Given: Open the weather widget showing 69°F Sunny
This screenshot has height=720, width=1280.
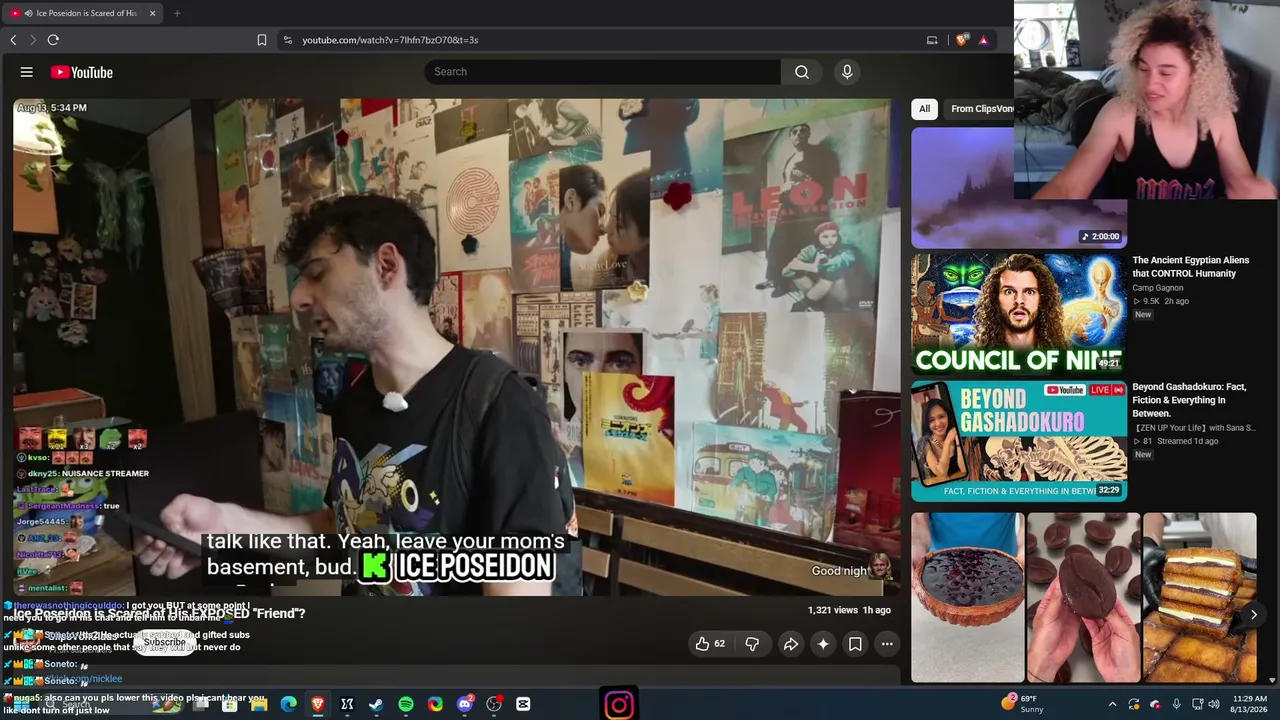Looking at the screenshot, I should point(1021,704).
